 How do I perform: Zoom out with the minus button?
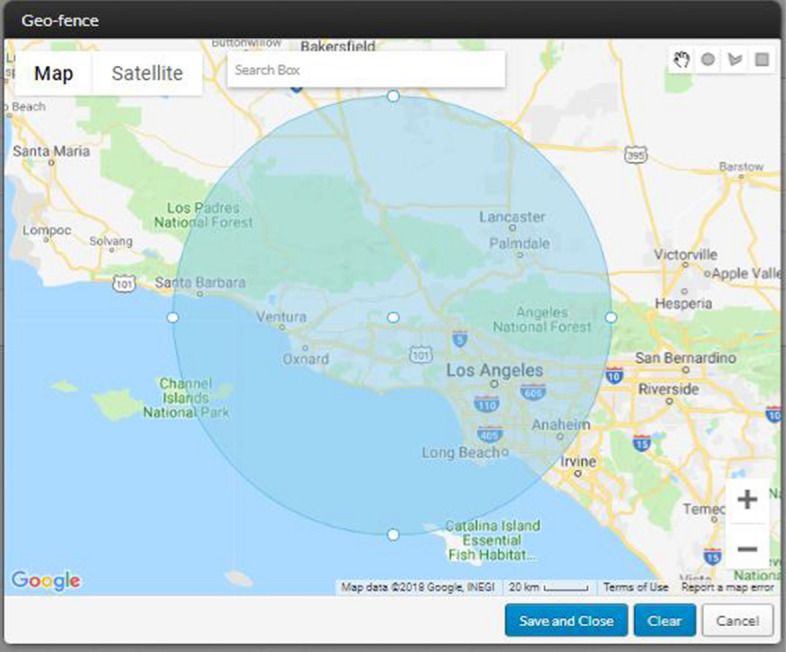point(746,548)
